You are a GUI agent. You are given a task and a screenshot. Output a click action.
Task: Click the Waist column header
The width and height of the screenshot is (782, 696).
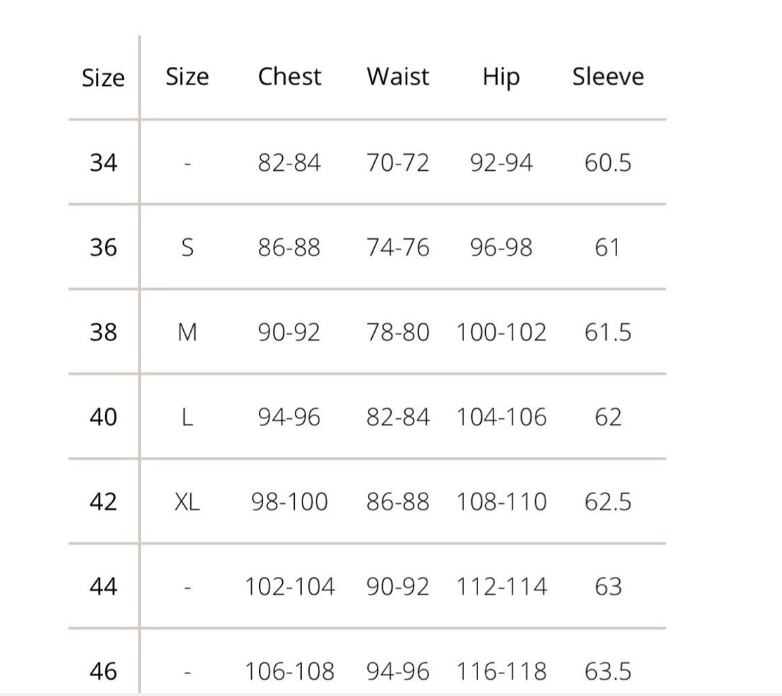(x=397, y=77)
